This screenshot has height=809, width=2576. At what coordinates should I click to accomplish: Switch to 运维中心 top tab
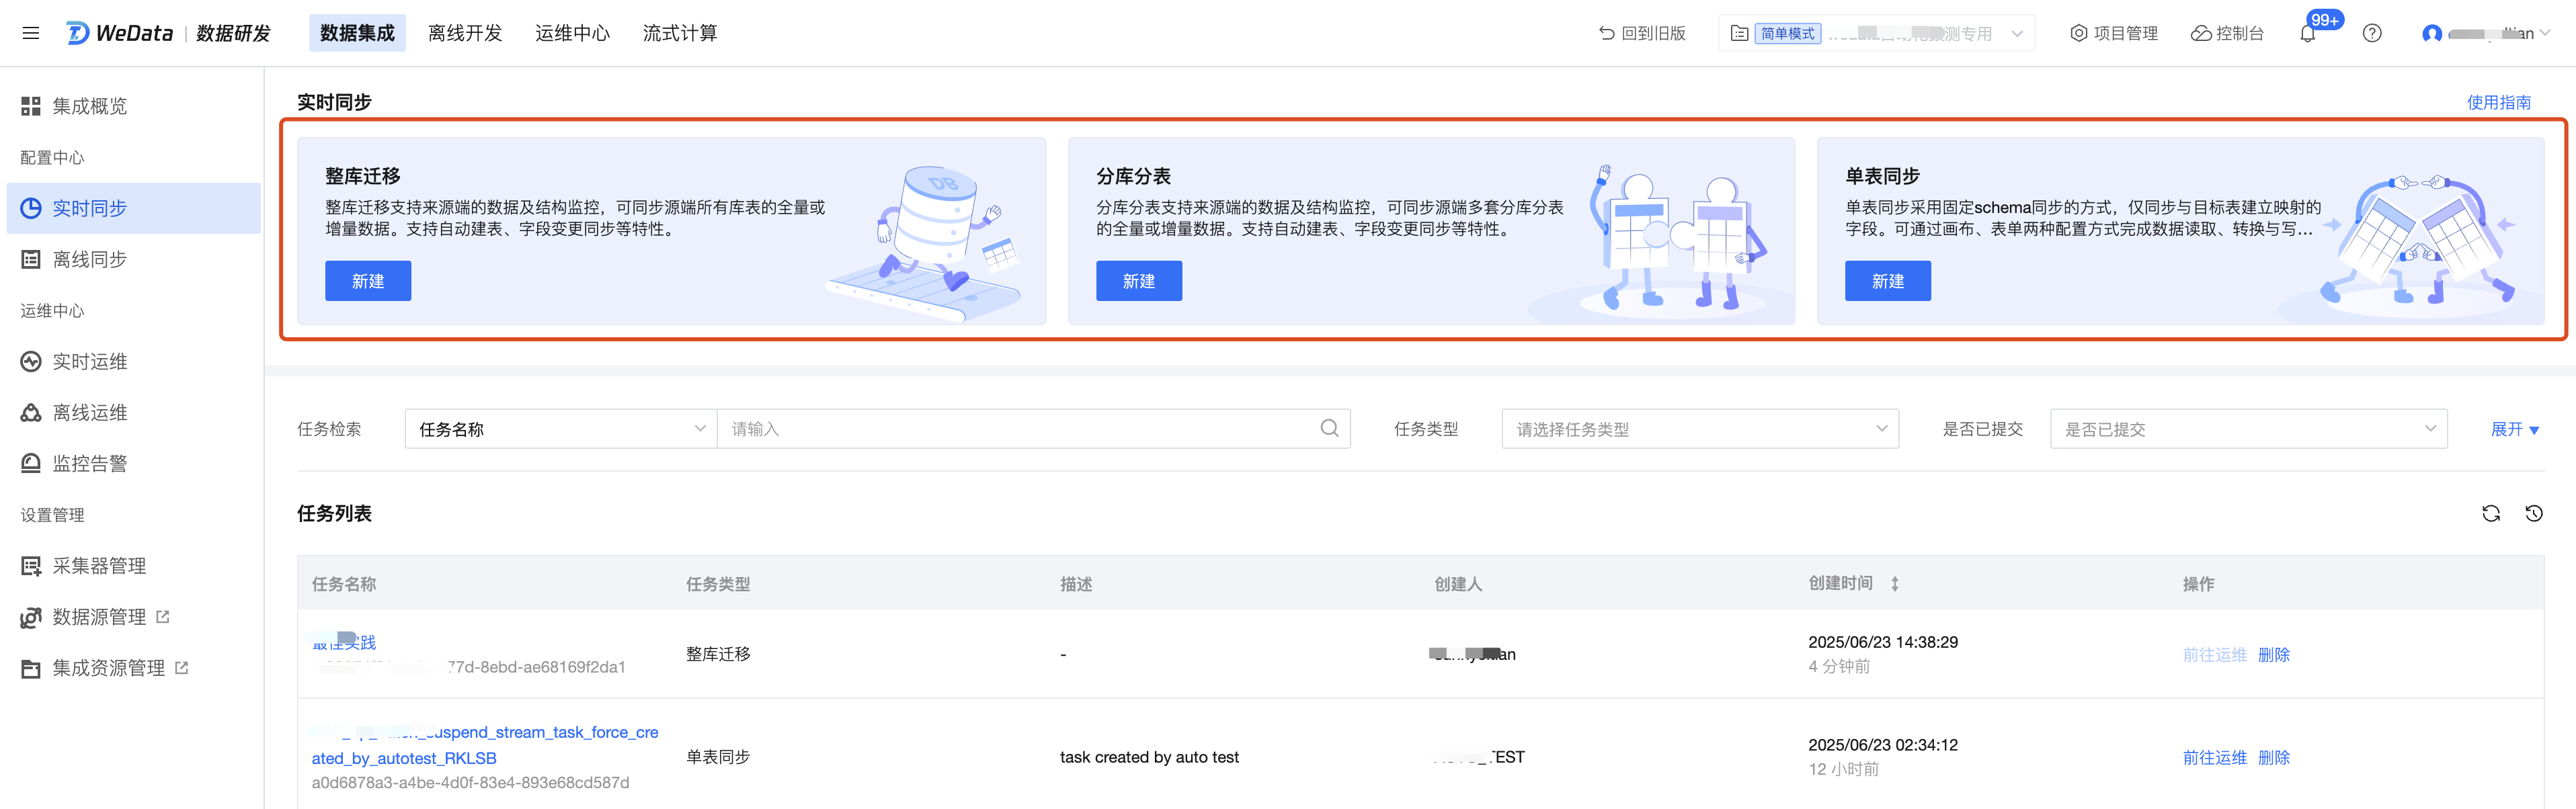[x=572, y=33]
